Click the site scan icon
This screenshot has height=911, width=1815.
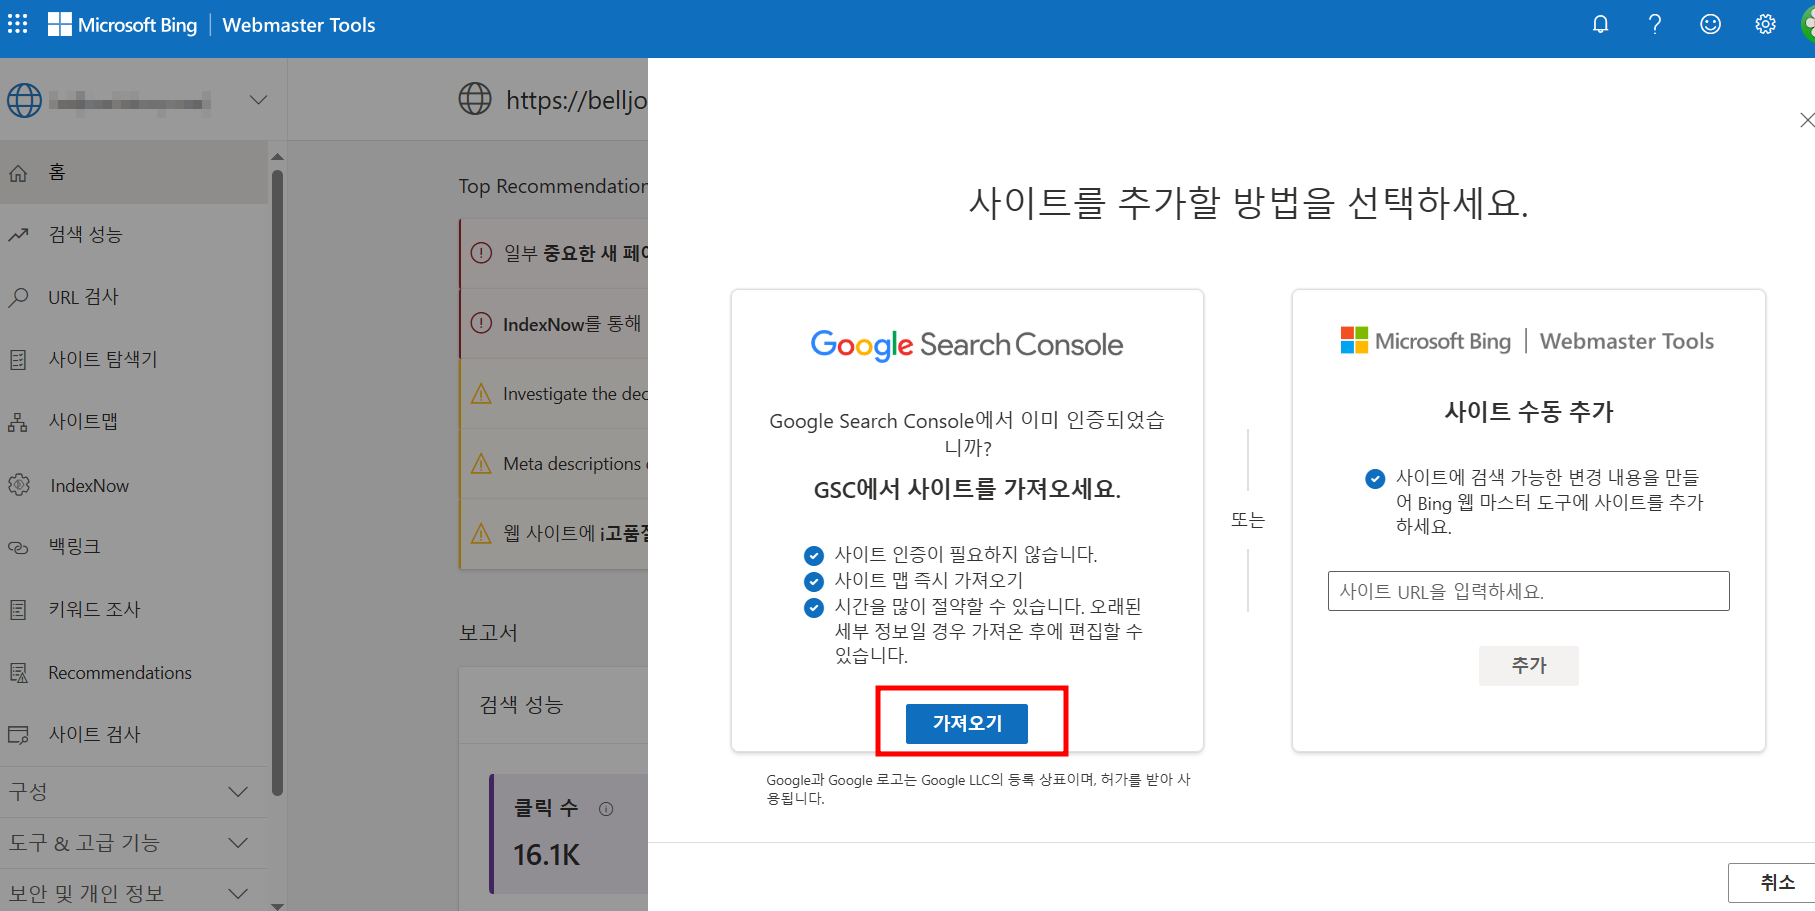[x=18, y=735]
